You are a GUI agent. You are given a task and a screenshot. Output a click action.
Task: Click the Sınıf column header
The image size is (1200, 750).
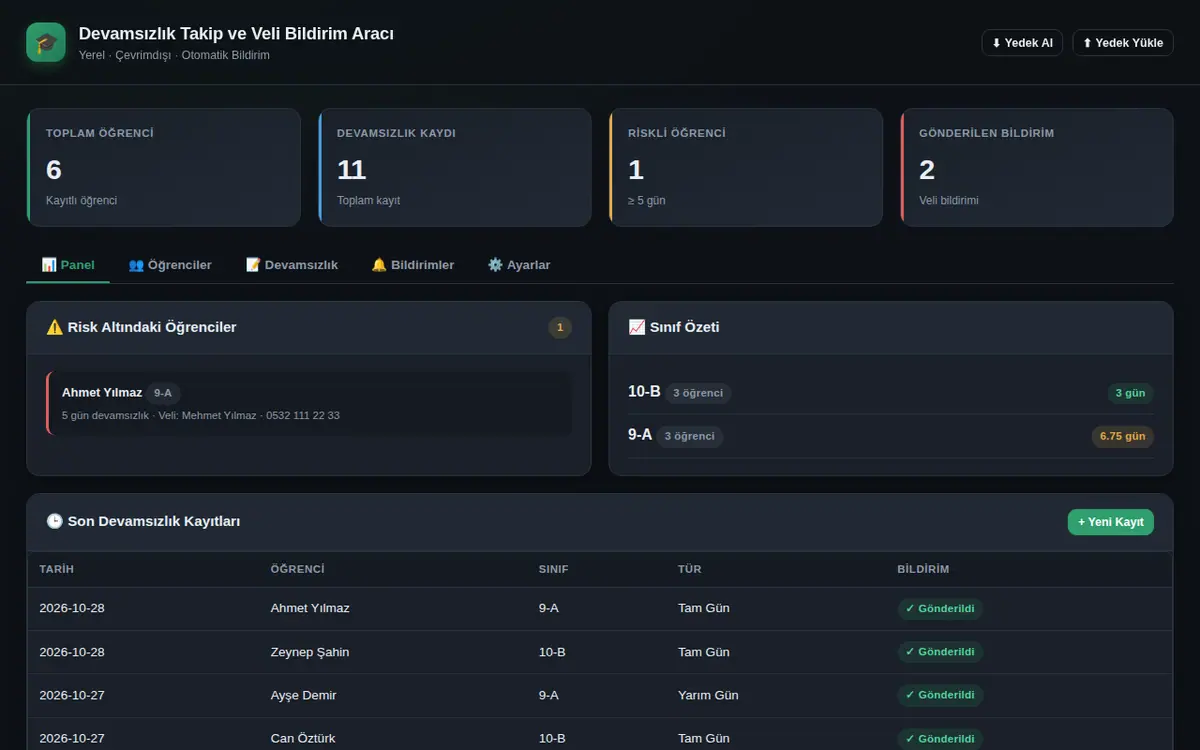click(553, 569)
